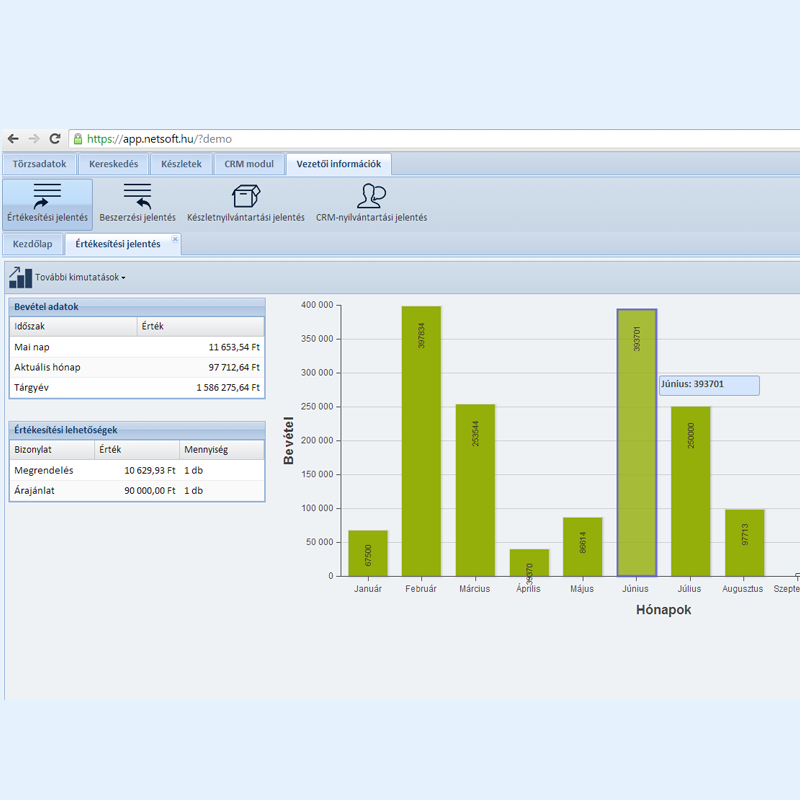Close the Értékesítési jelentés tab
The height and width of the screenshot is (800, 800).
pyautogui.click(x=175, y=240)
